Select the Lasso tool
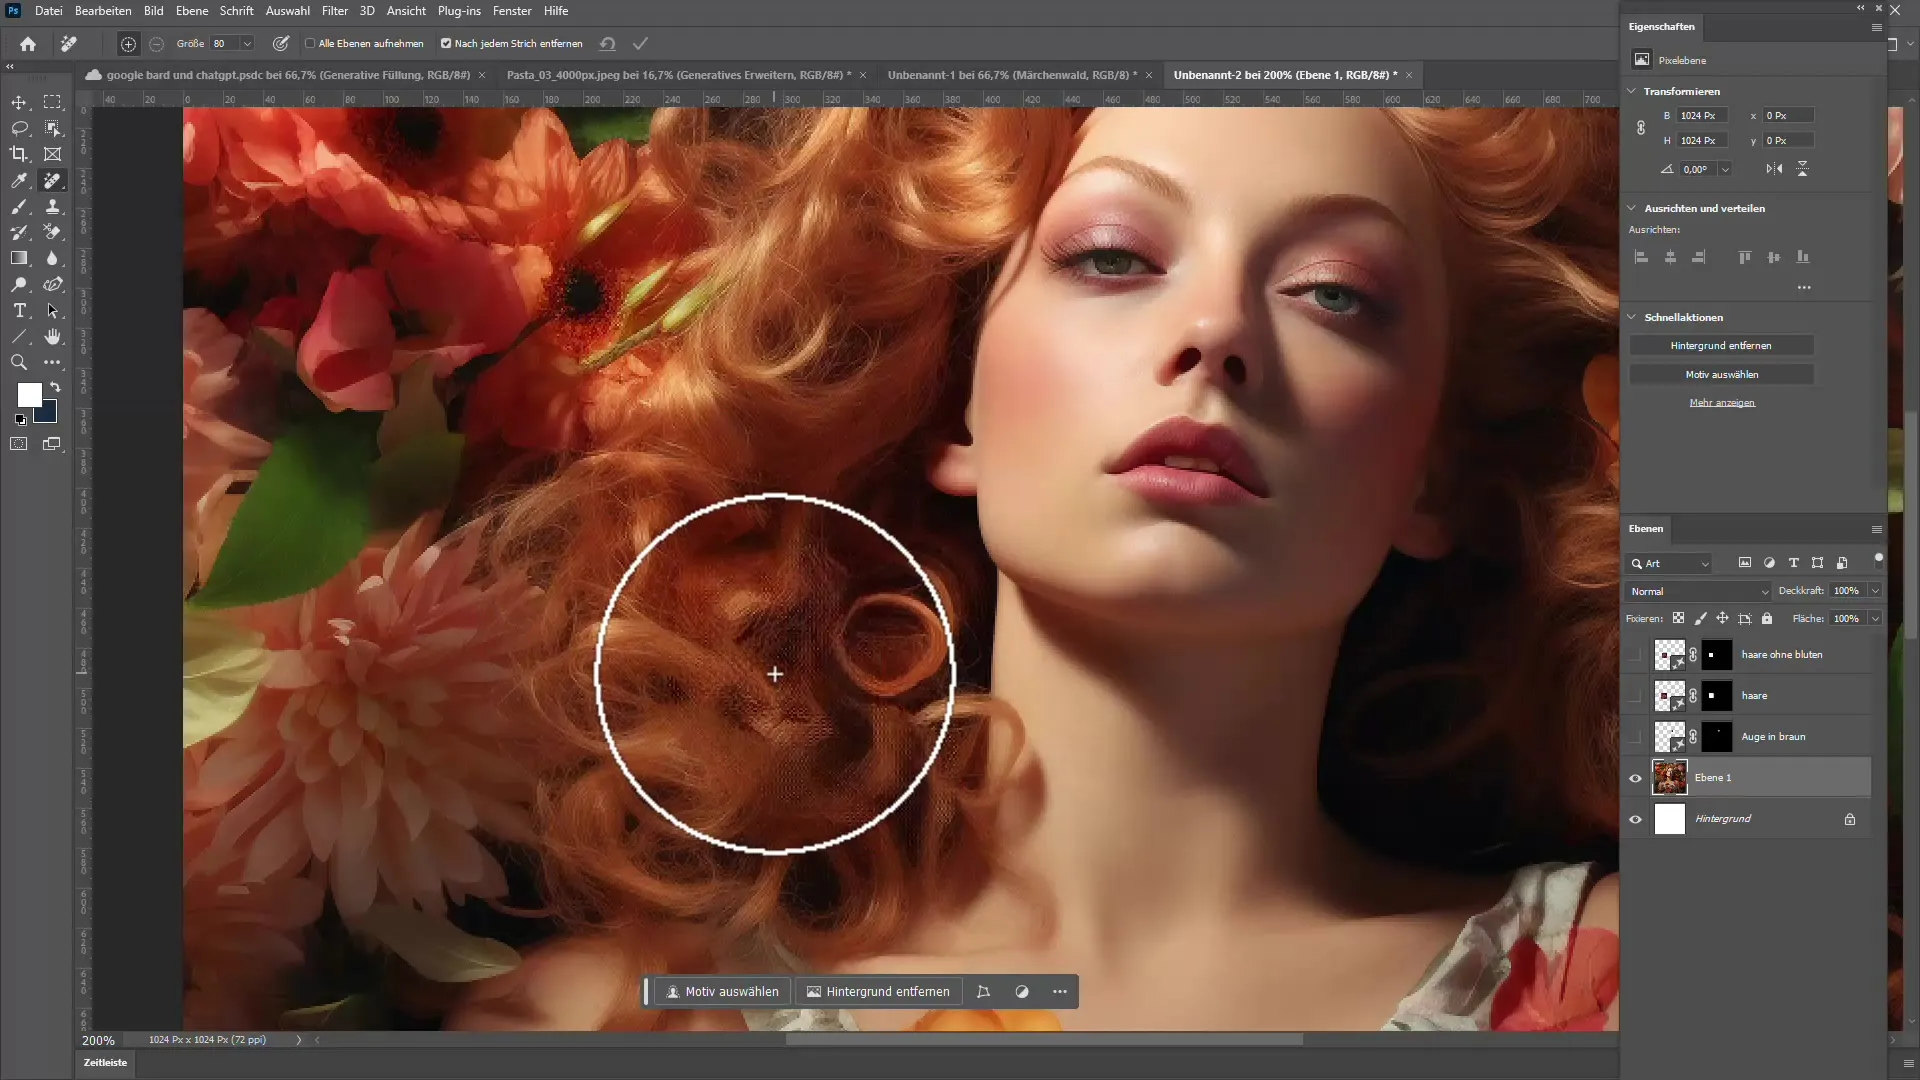Viewport: 1920px width, 1080px height. (x=18, y=128)
